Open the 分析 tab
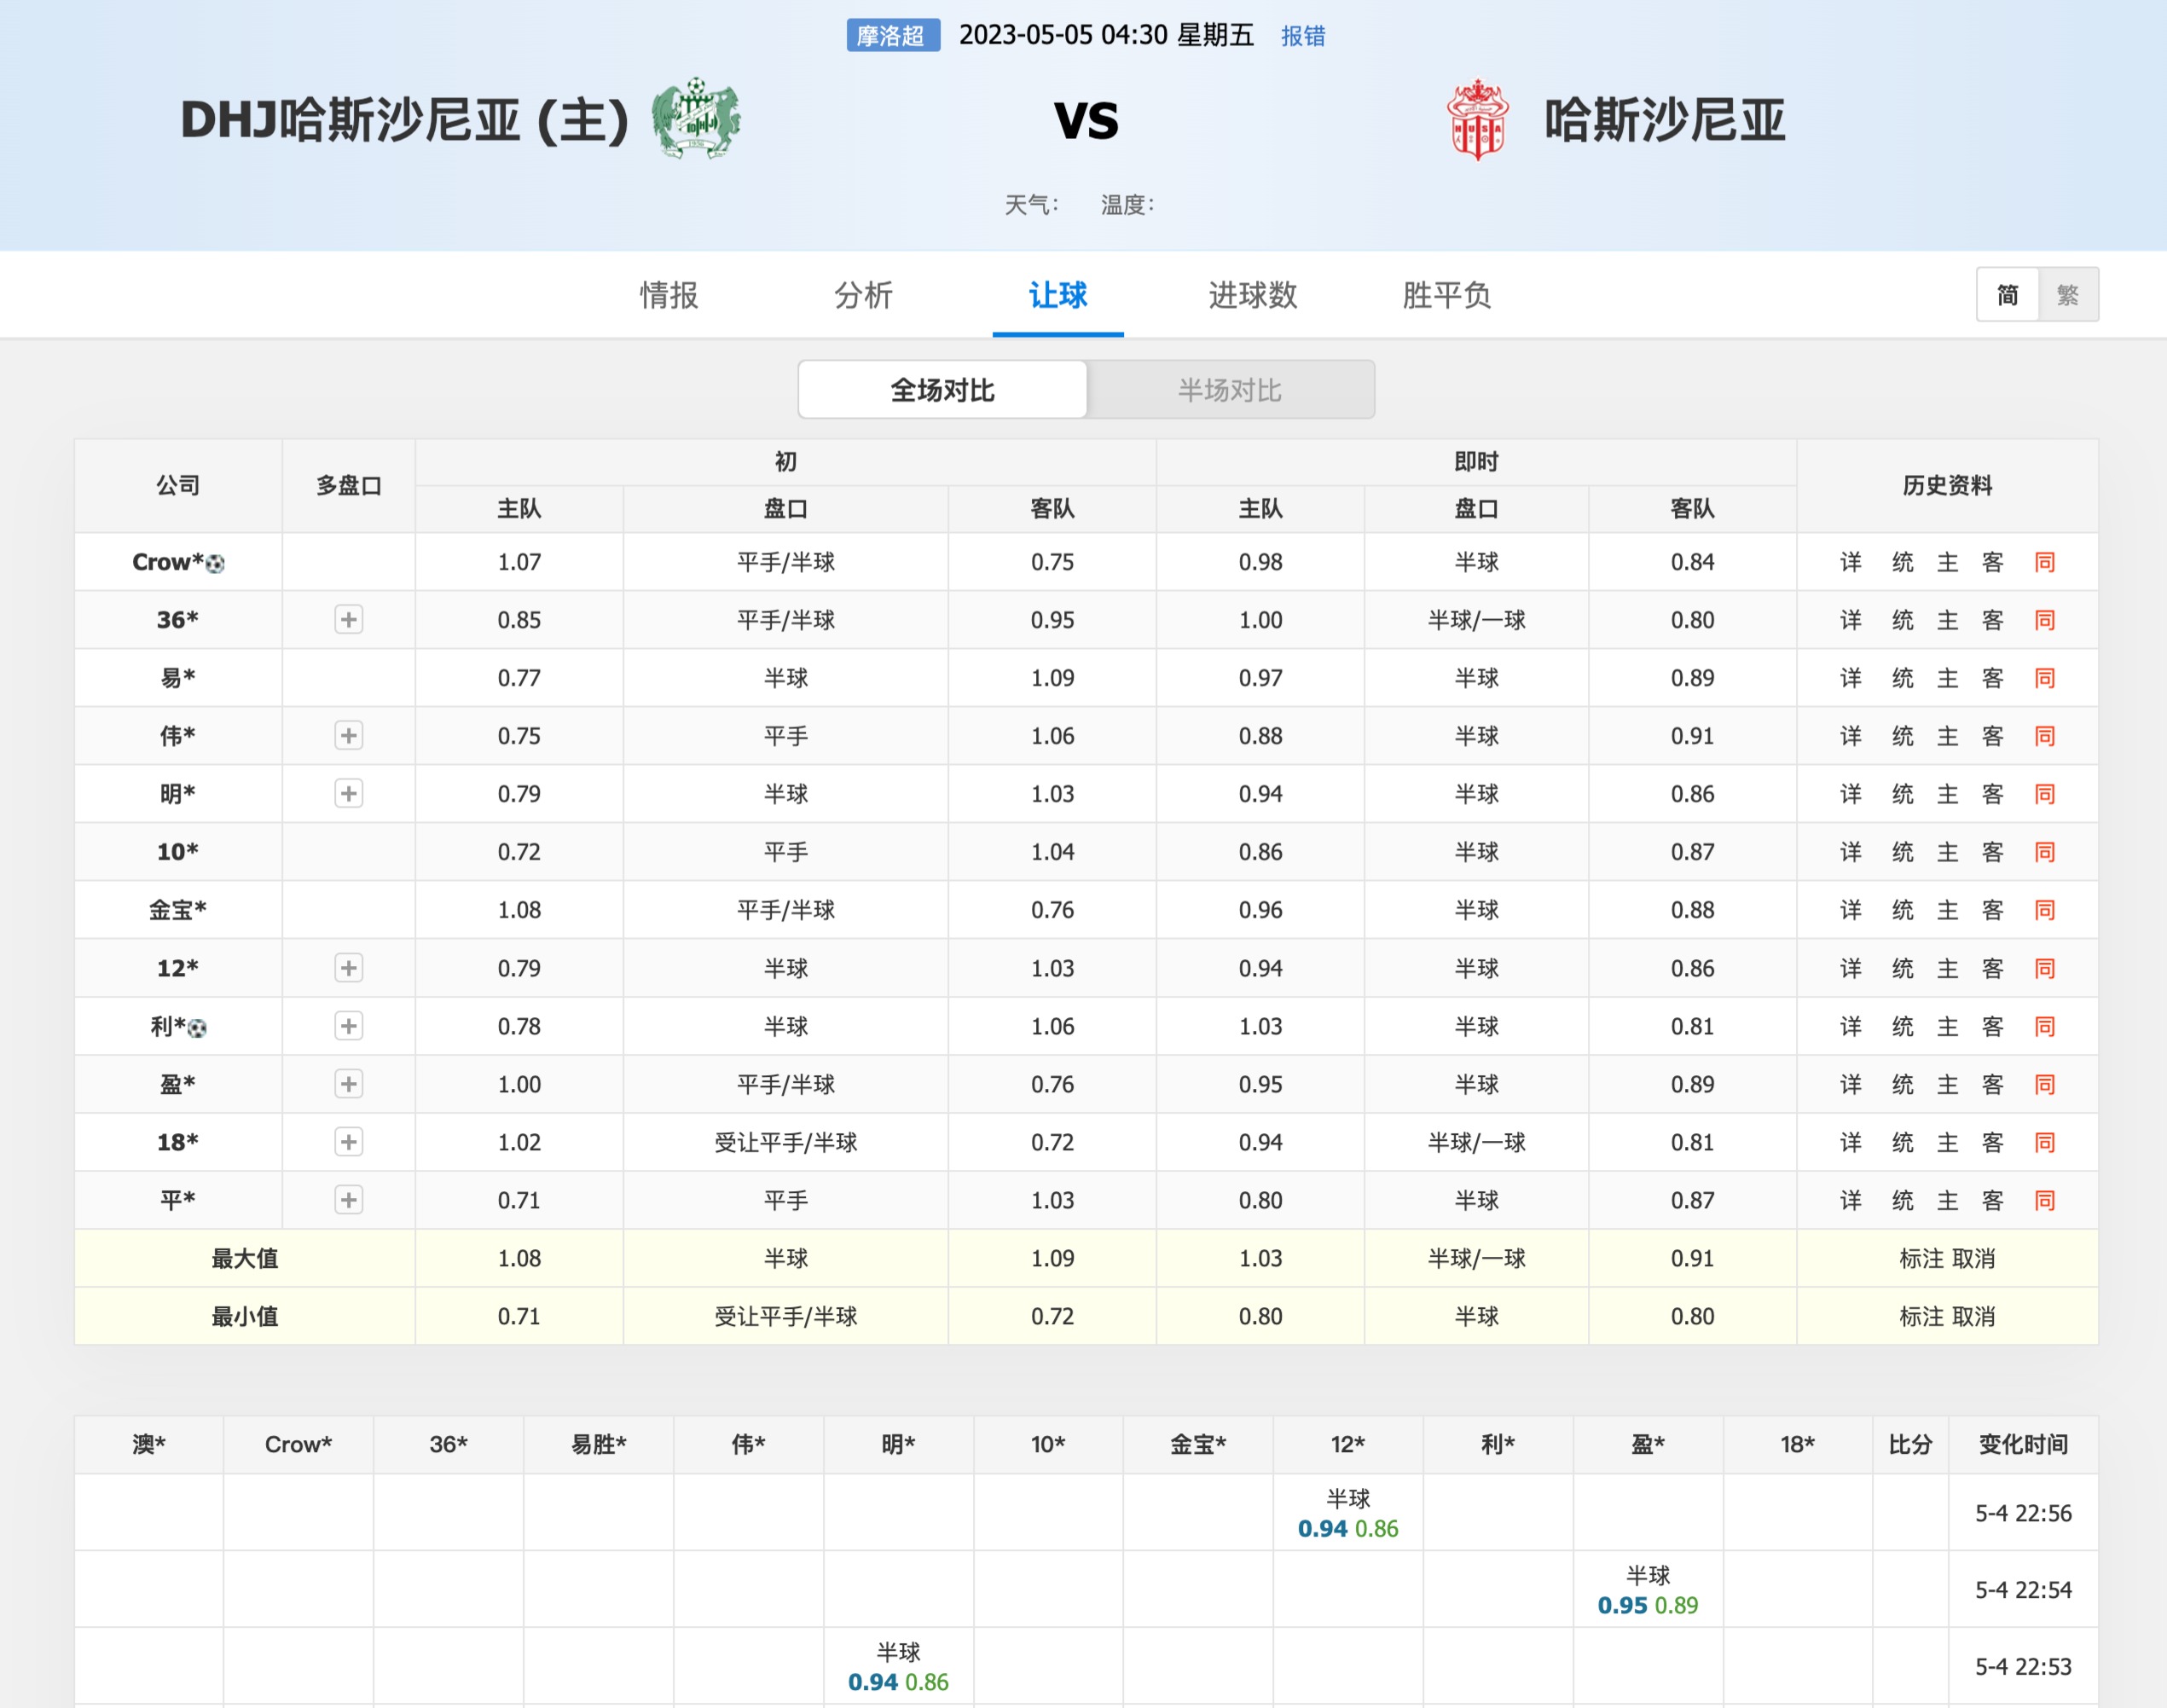This screenshot has height=1708, width=2167. click(863, 295)
